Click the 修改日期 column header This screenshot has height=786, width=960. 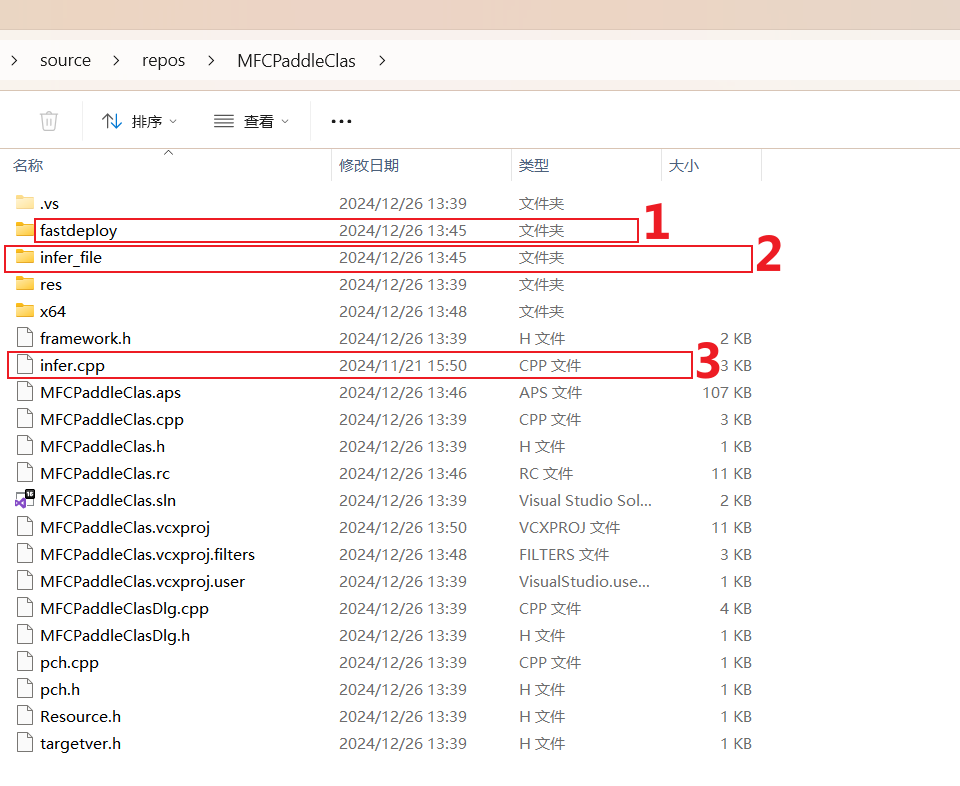tap(370, 165)
